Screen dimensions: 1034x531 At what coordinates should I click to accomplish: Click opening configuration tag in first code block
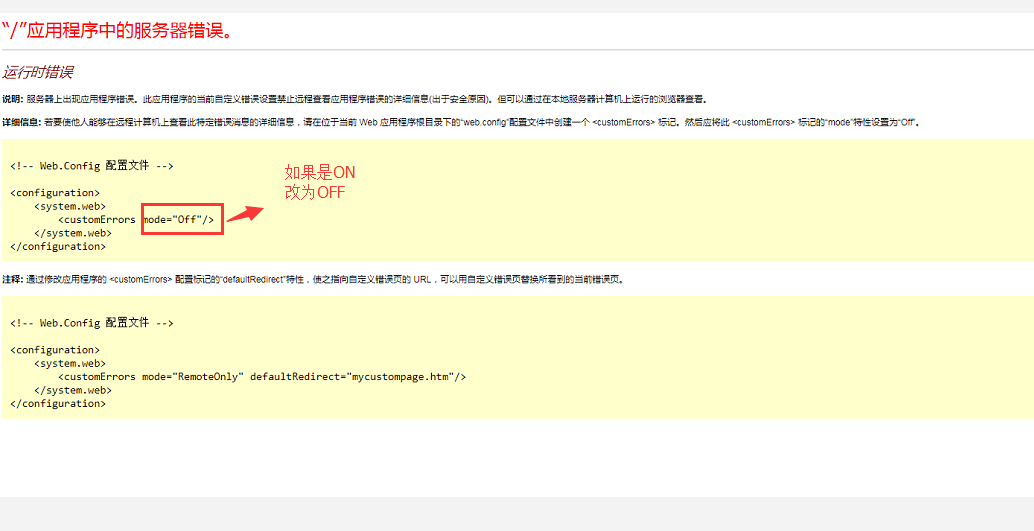point(55,192)
